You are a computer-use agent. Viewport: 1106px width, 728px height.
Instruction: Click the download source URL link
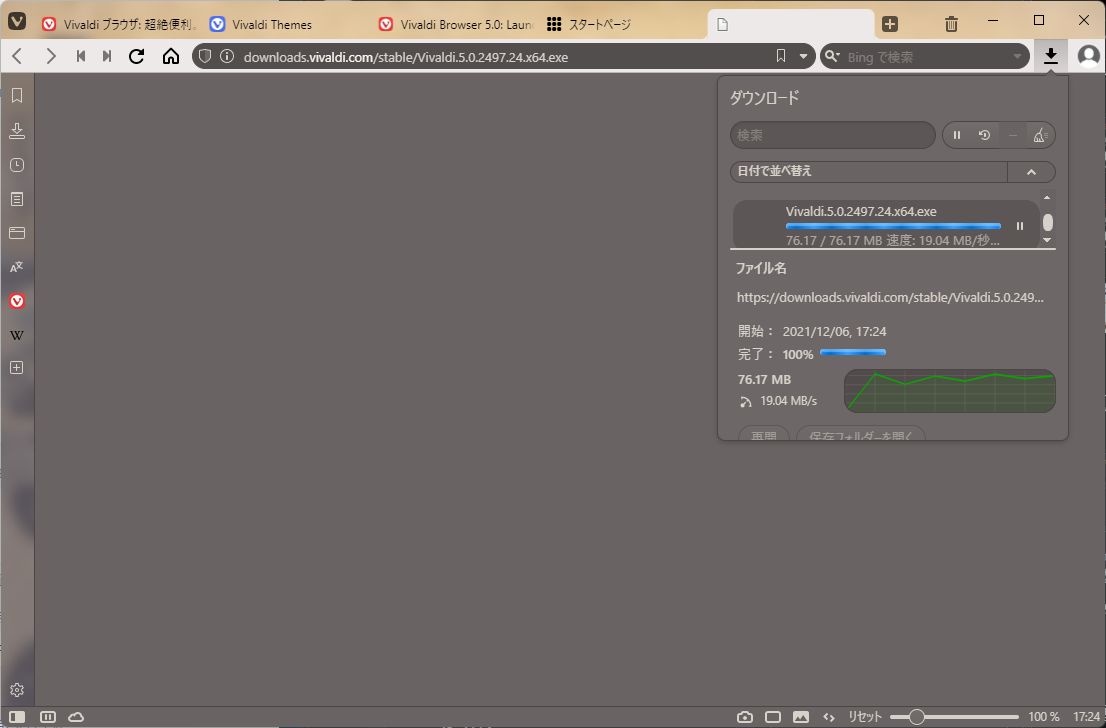click(890, 298)
